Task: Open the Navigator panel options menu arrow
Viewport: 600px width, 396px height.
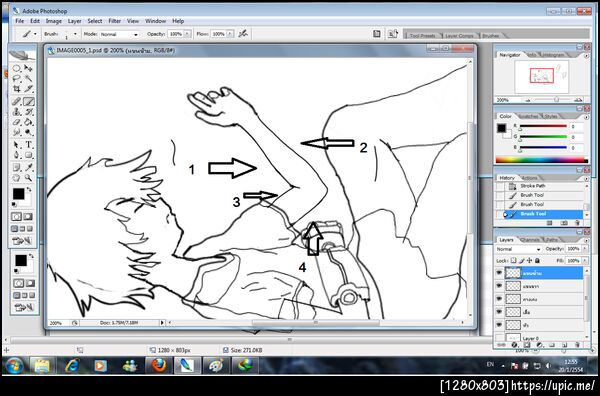Action: 587,55
